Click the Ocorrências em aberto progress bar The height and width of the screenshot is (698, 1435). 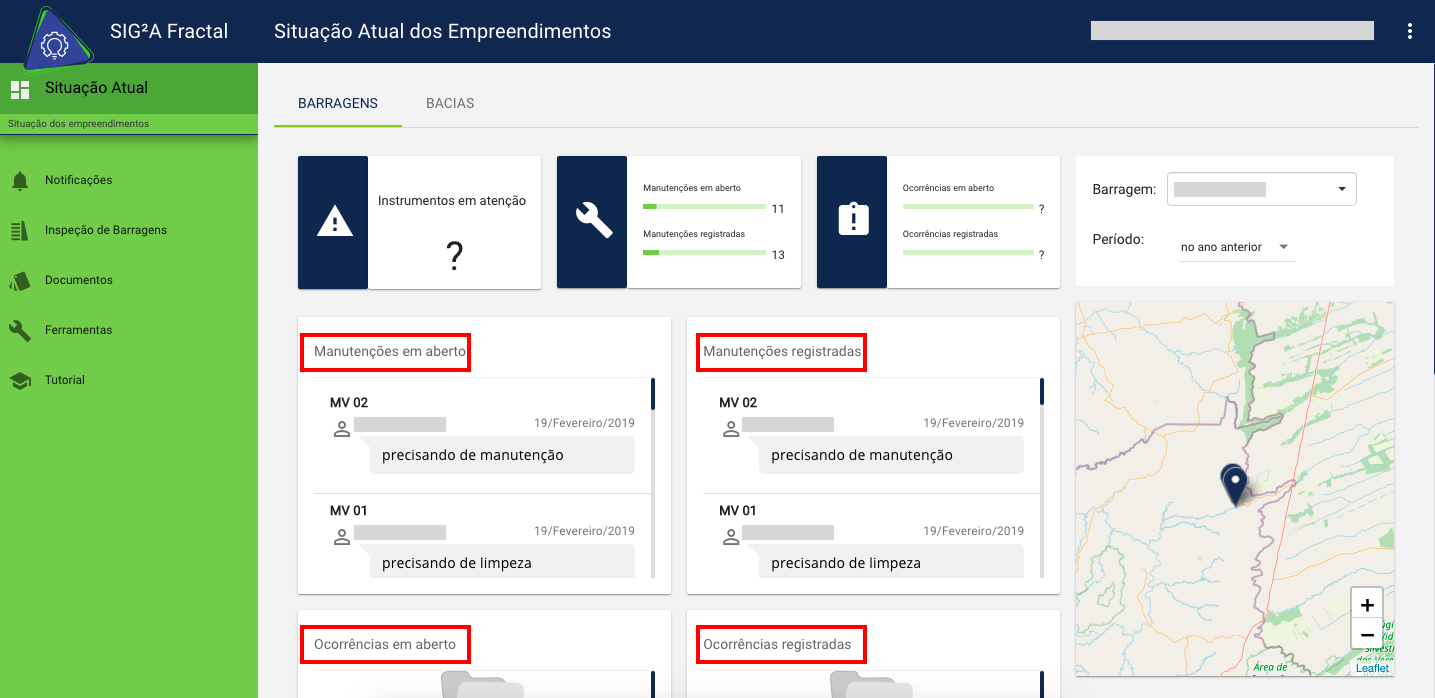(968, 207)
